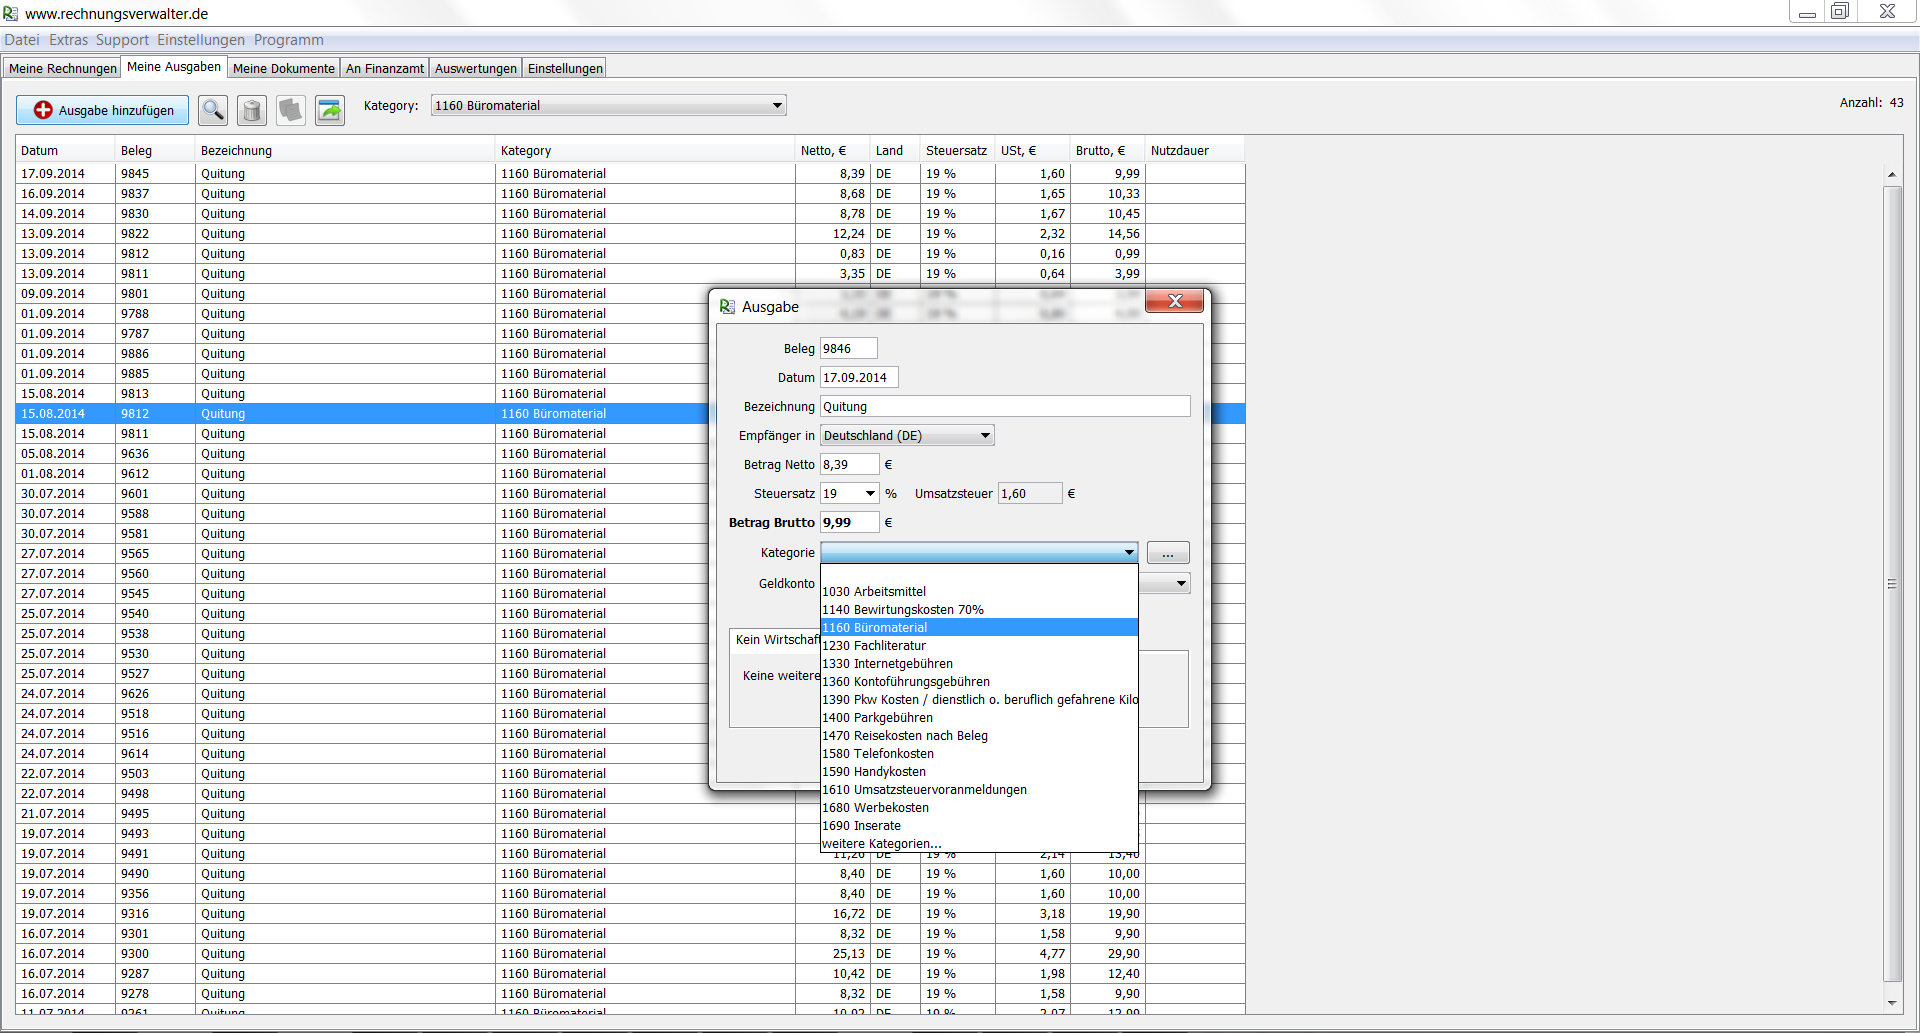Open the Kategory filter dropdown in the toolbar
The image size is (1920, 1033).
coord(777,106)
